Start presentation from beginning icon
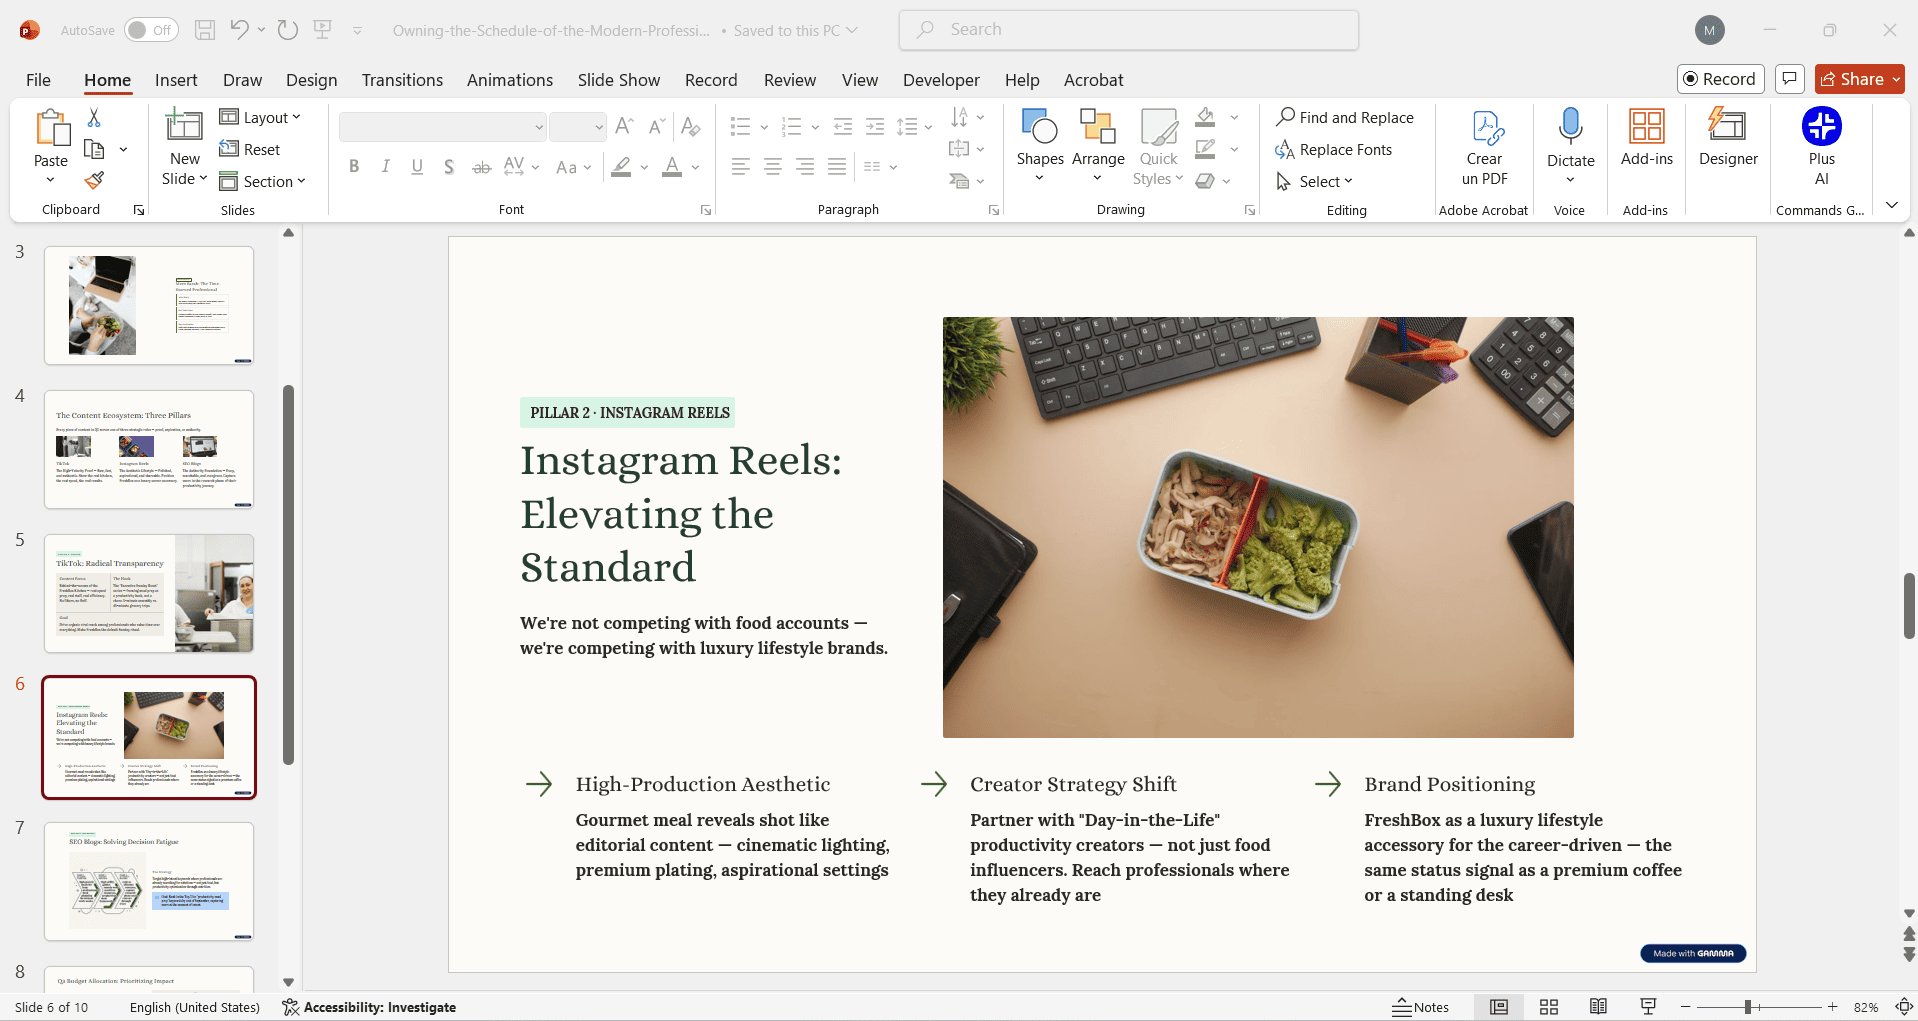Viewport: 1918px width, 1021px height. pyautogui.click(x=323, y=30)
